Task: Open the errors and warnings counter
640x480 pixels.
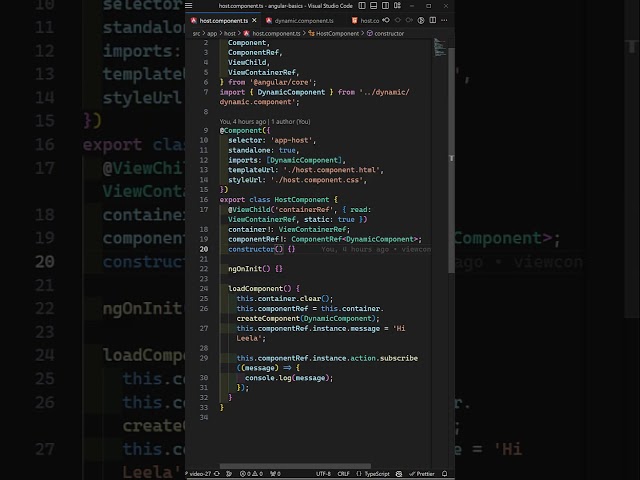Action: click(x=251, y=474)
